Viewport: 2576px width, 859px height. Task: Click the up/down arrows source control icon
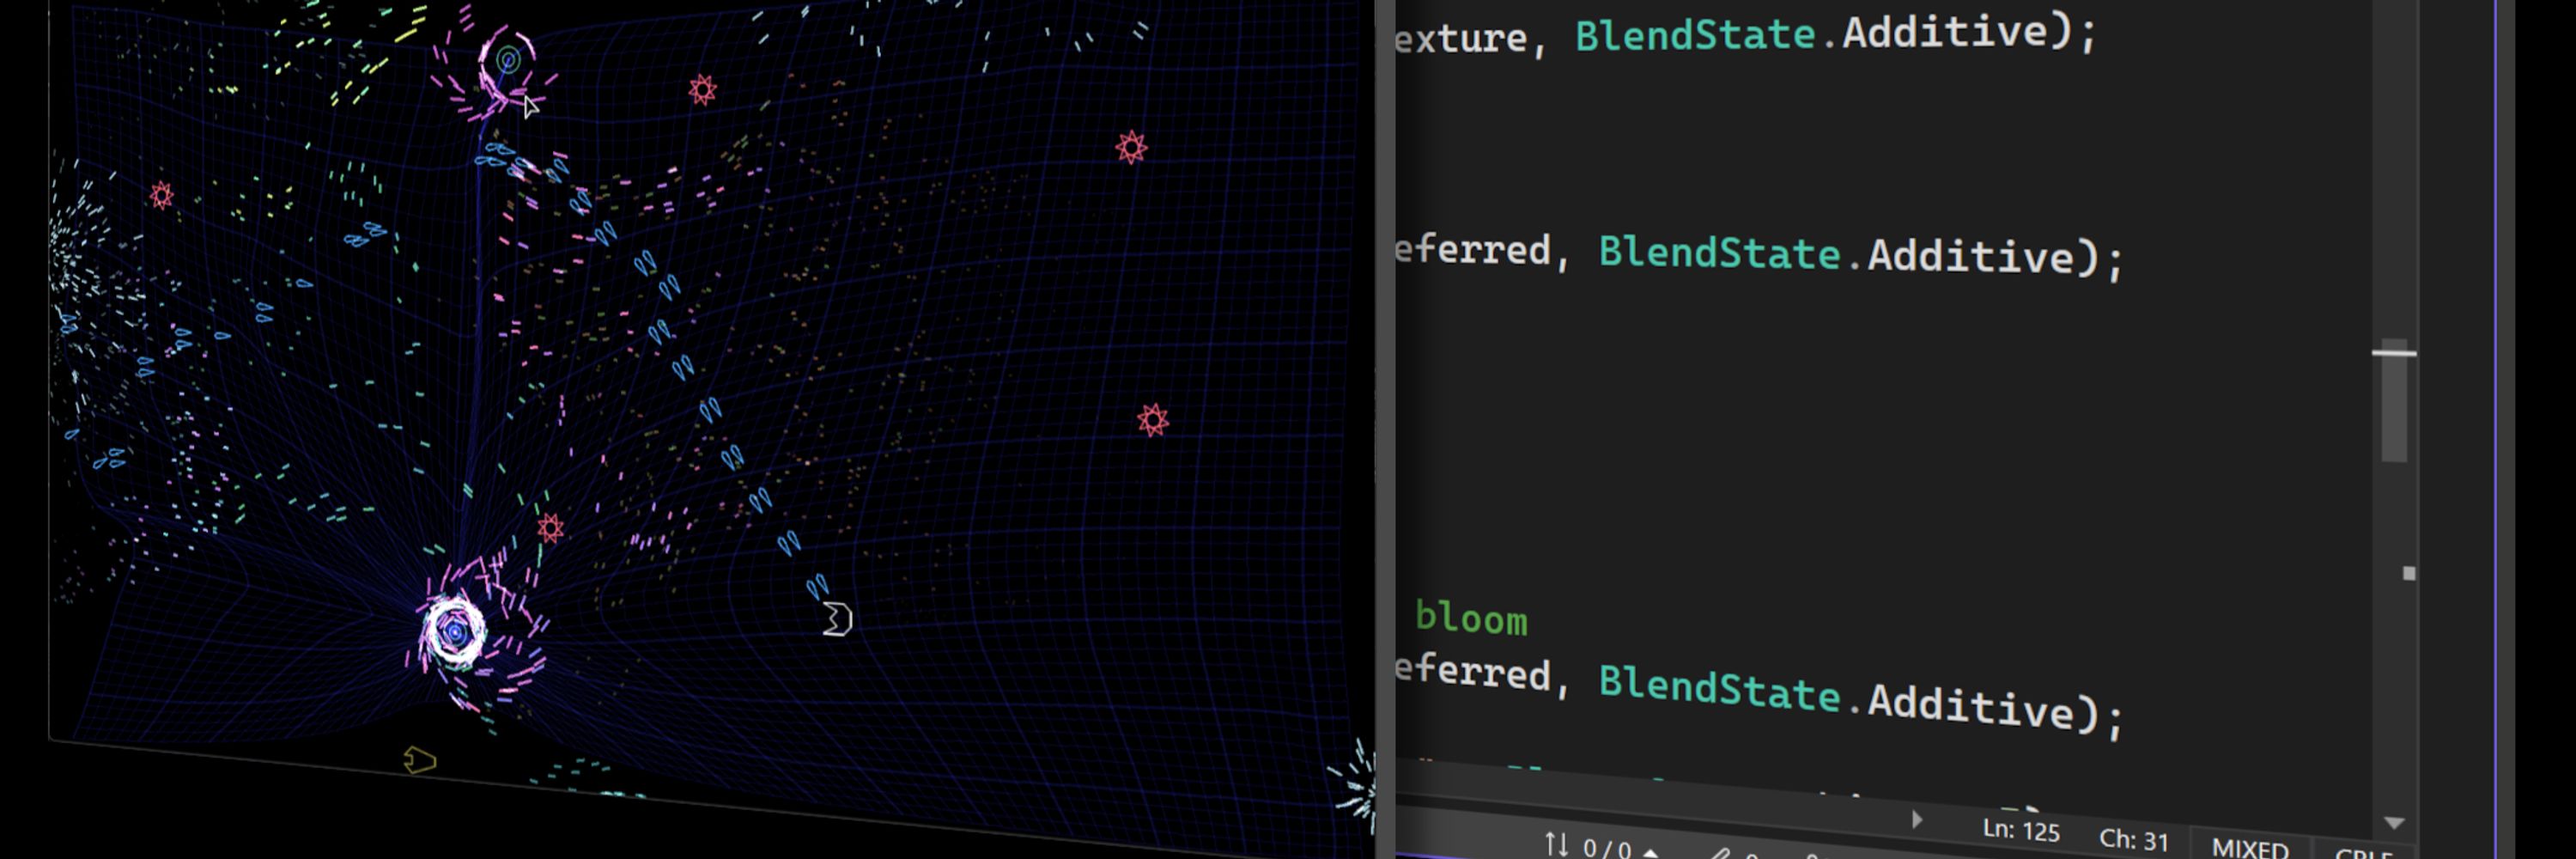1556,844
